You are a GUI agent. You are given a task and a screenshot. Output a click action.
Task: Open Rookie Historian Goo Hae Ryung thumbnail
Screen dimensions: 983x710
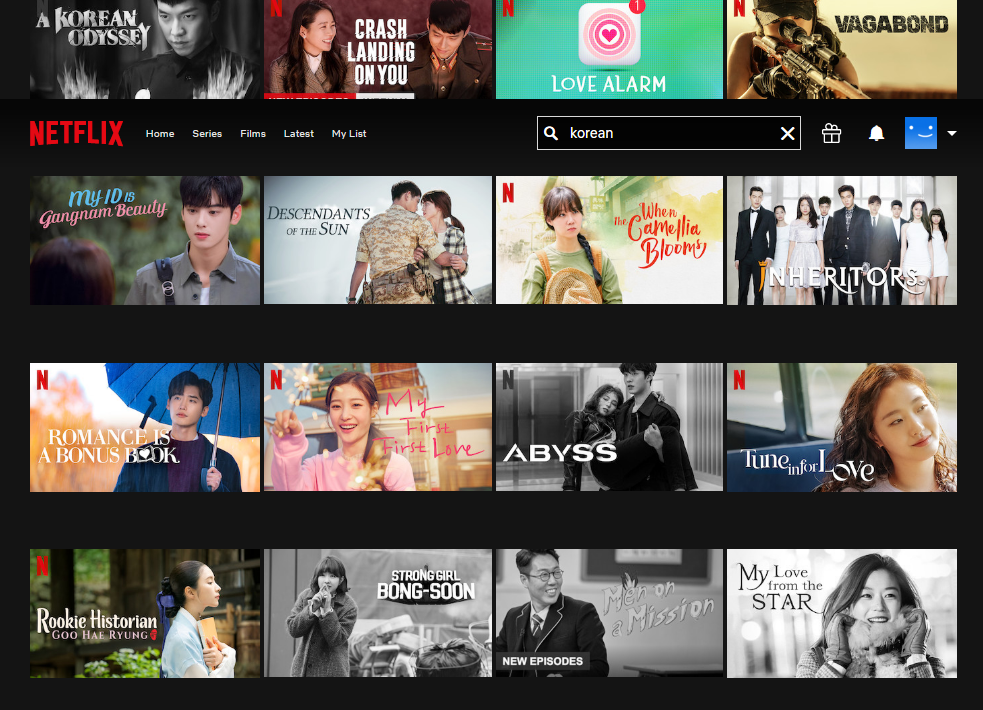[x=145, y=613]
